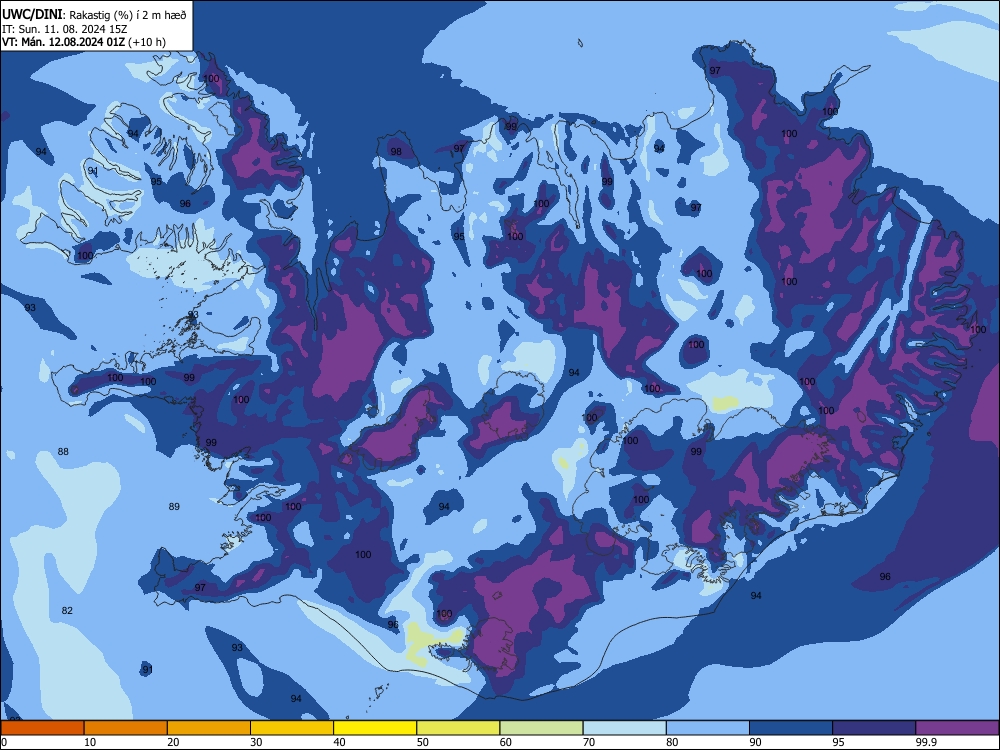
Task: Click the '88' humidity value over the sea
Action: (x=63, y=452)
